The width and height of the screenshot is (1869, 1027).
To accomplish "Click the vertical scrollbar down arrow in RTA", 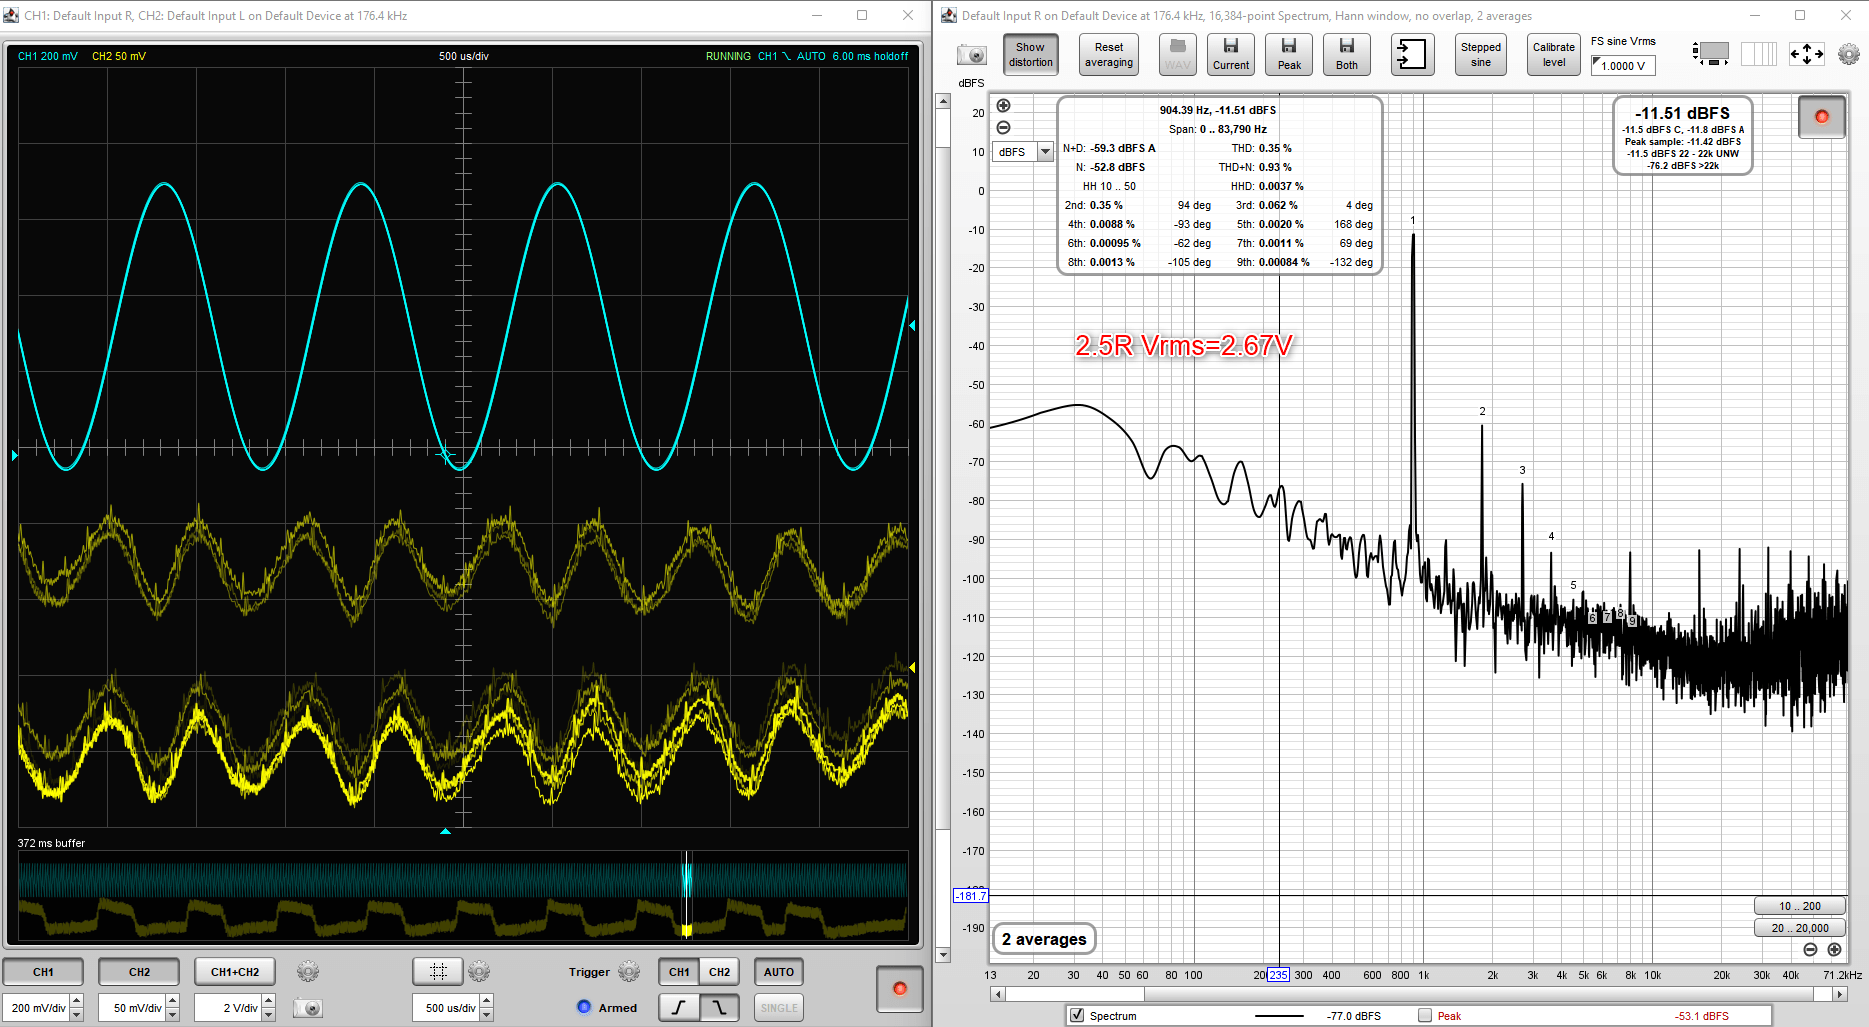I will pos(942,955).
